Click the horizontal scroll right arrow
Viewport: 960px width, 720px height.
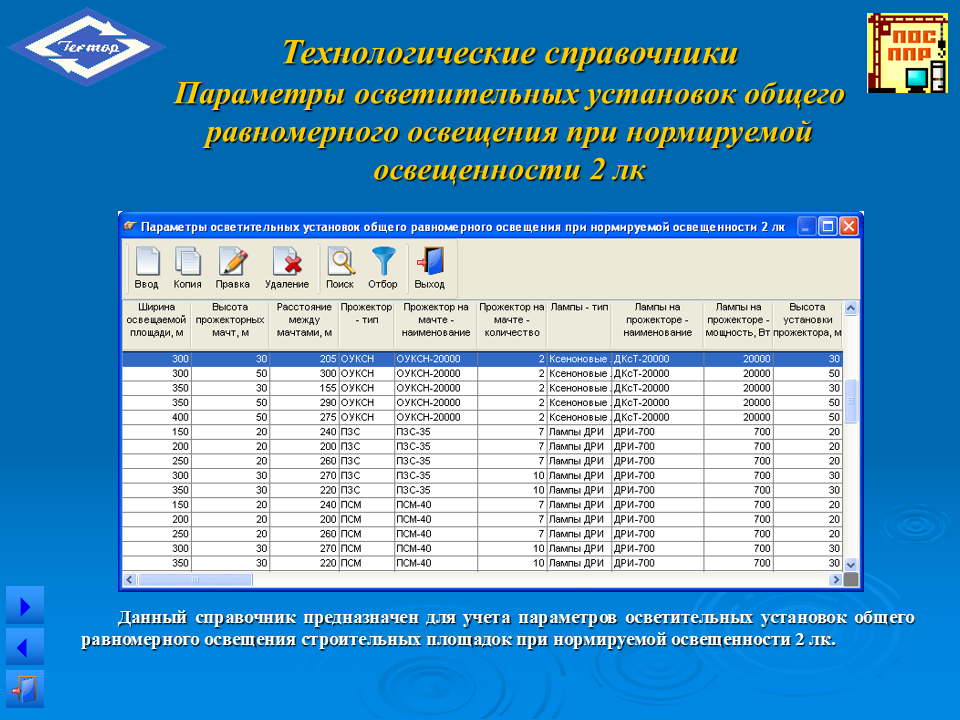tap(836, 579)
